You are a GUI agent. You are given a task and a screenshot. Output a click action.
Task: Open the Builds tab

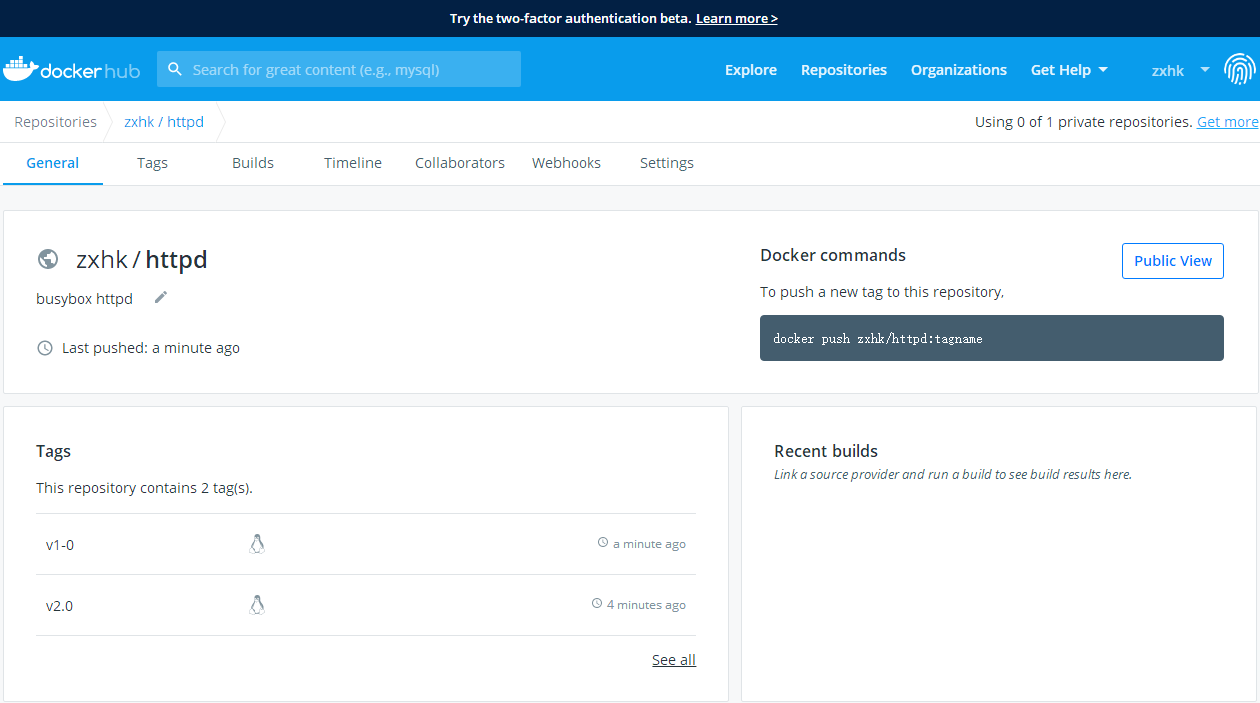(x=253, y=163)
